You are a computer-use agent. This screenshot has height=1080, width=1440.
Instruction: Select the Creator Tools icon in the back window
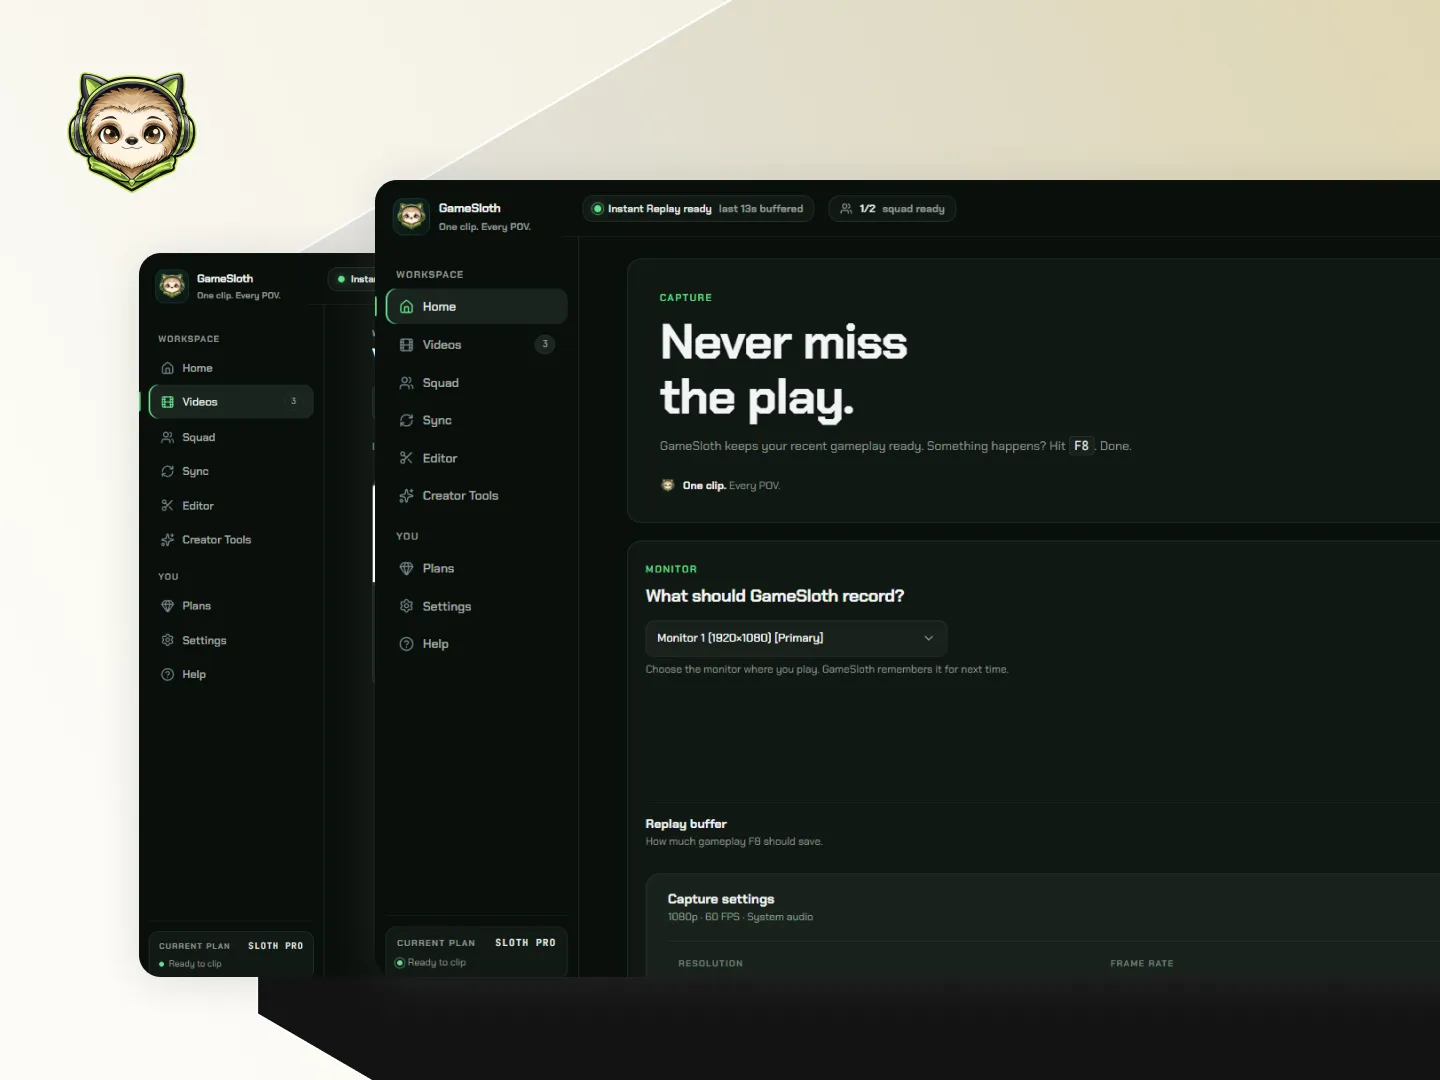(167, 540)
